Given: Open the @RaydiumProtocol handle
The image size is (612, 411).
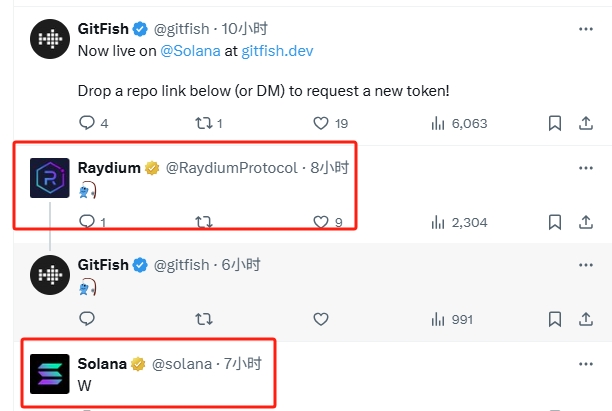Looking at the screenshot, I should [231, 168].
